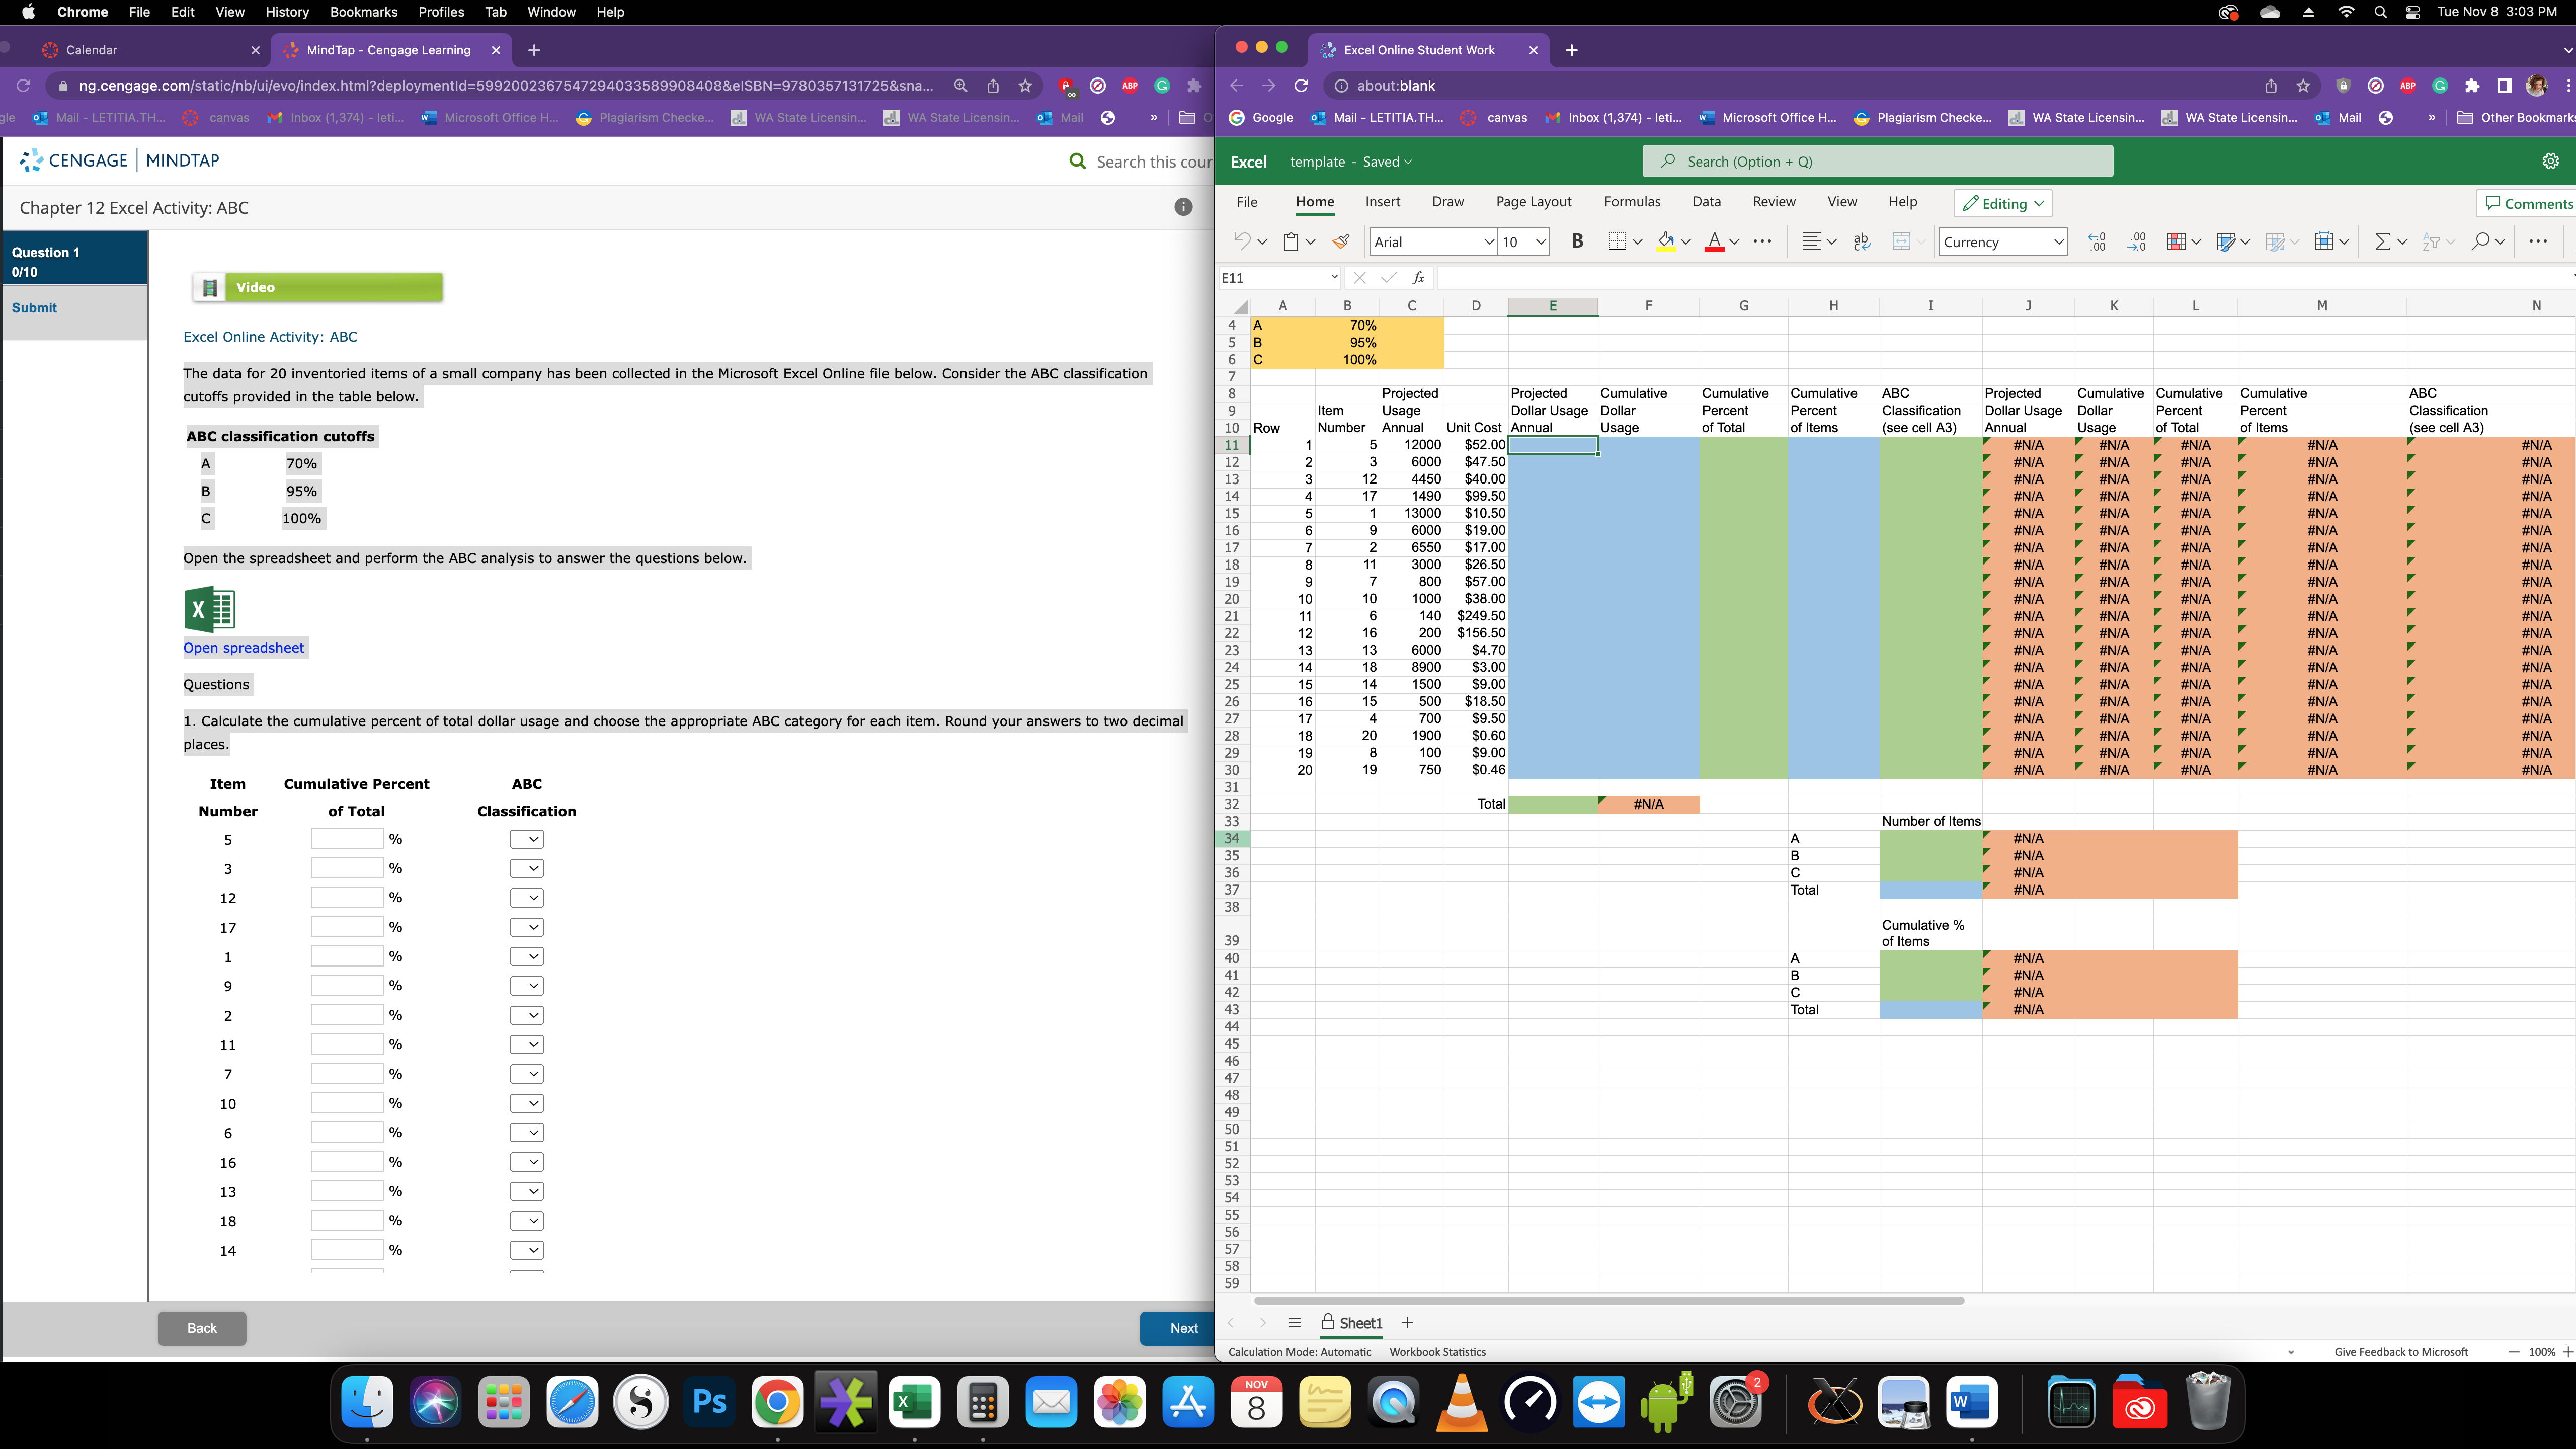This screenshot has height=1449, width=2576.
Task: Open more font options ellipsis in ribbon
Action: click(1763, 241)
